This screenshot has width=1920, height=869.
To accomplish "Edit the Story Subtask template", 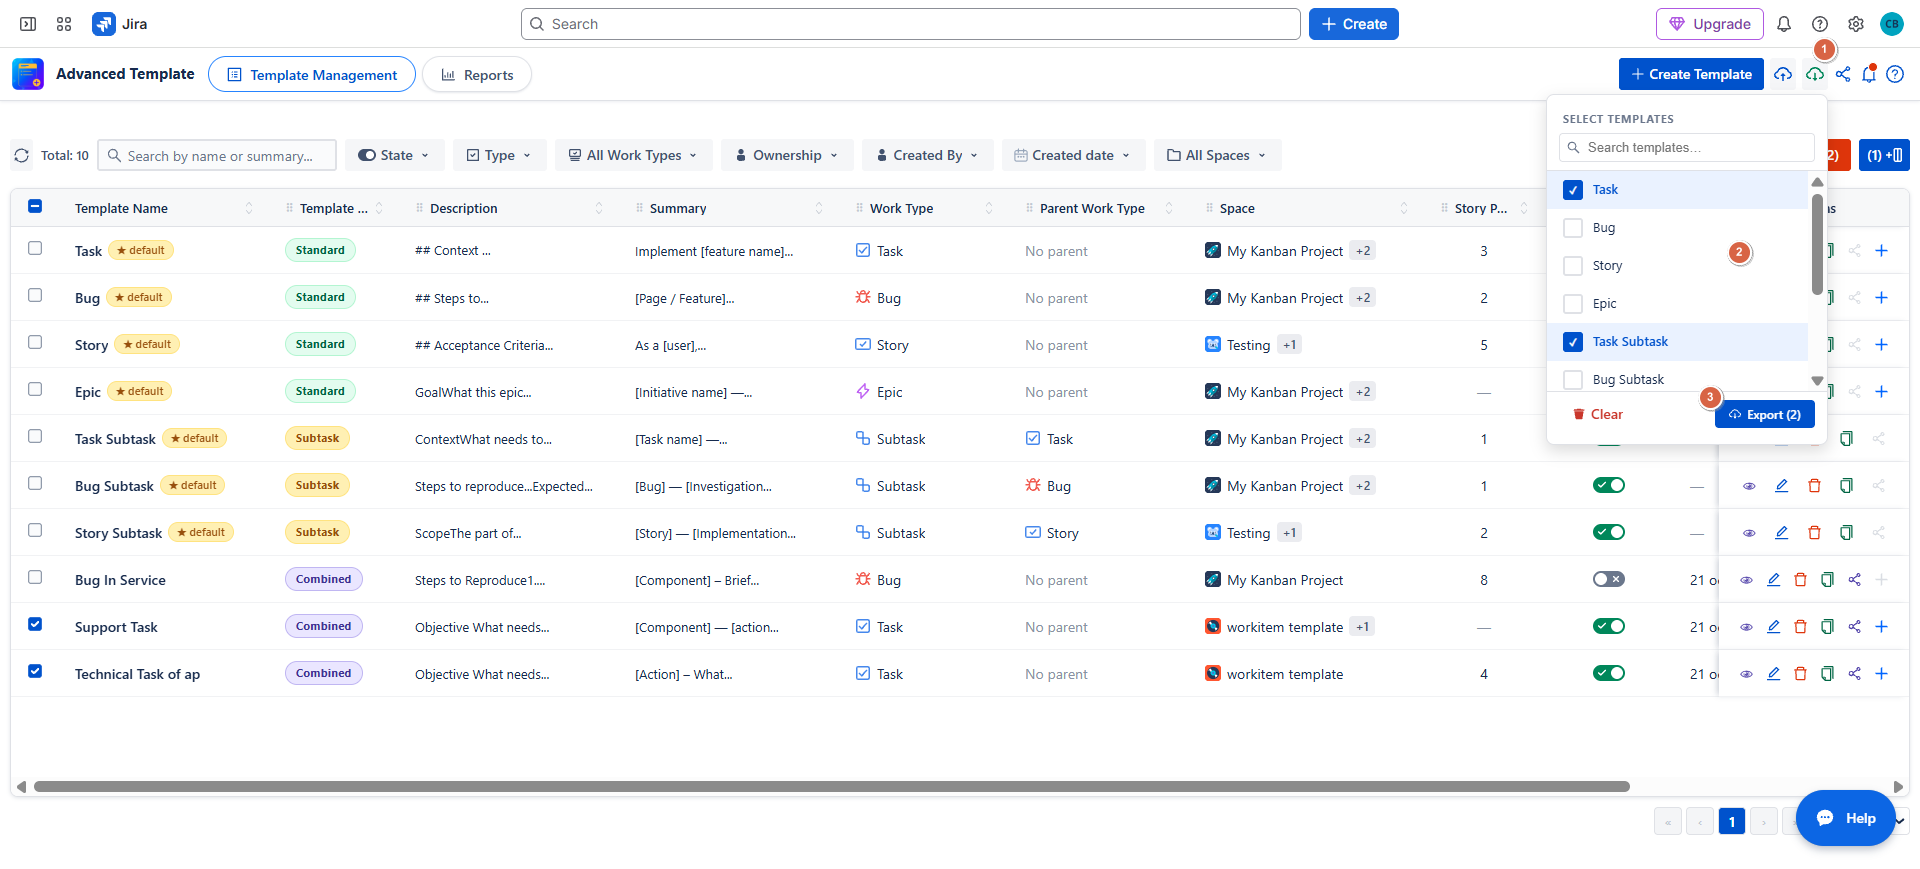I will click(x=1781, y=533).
